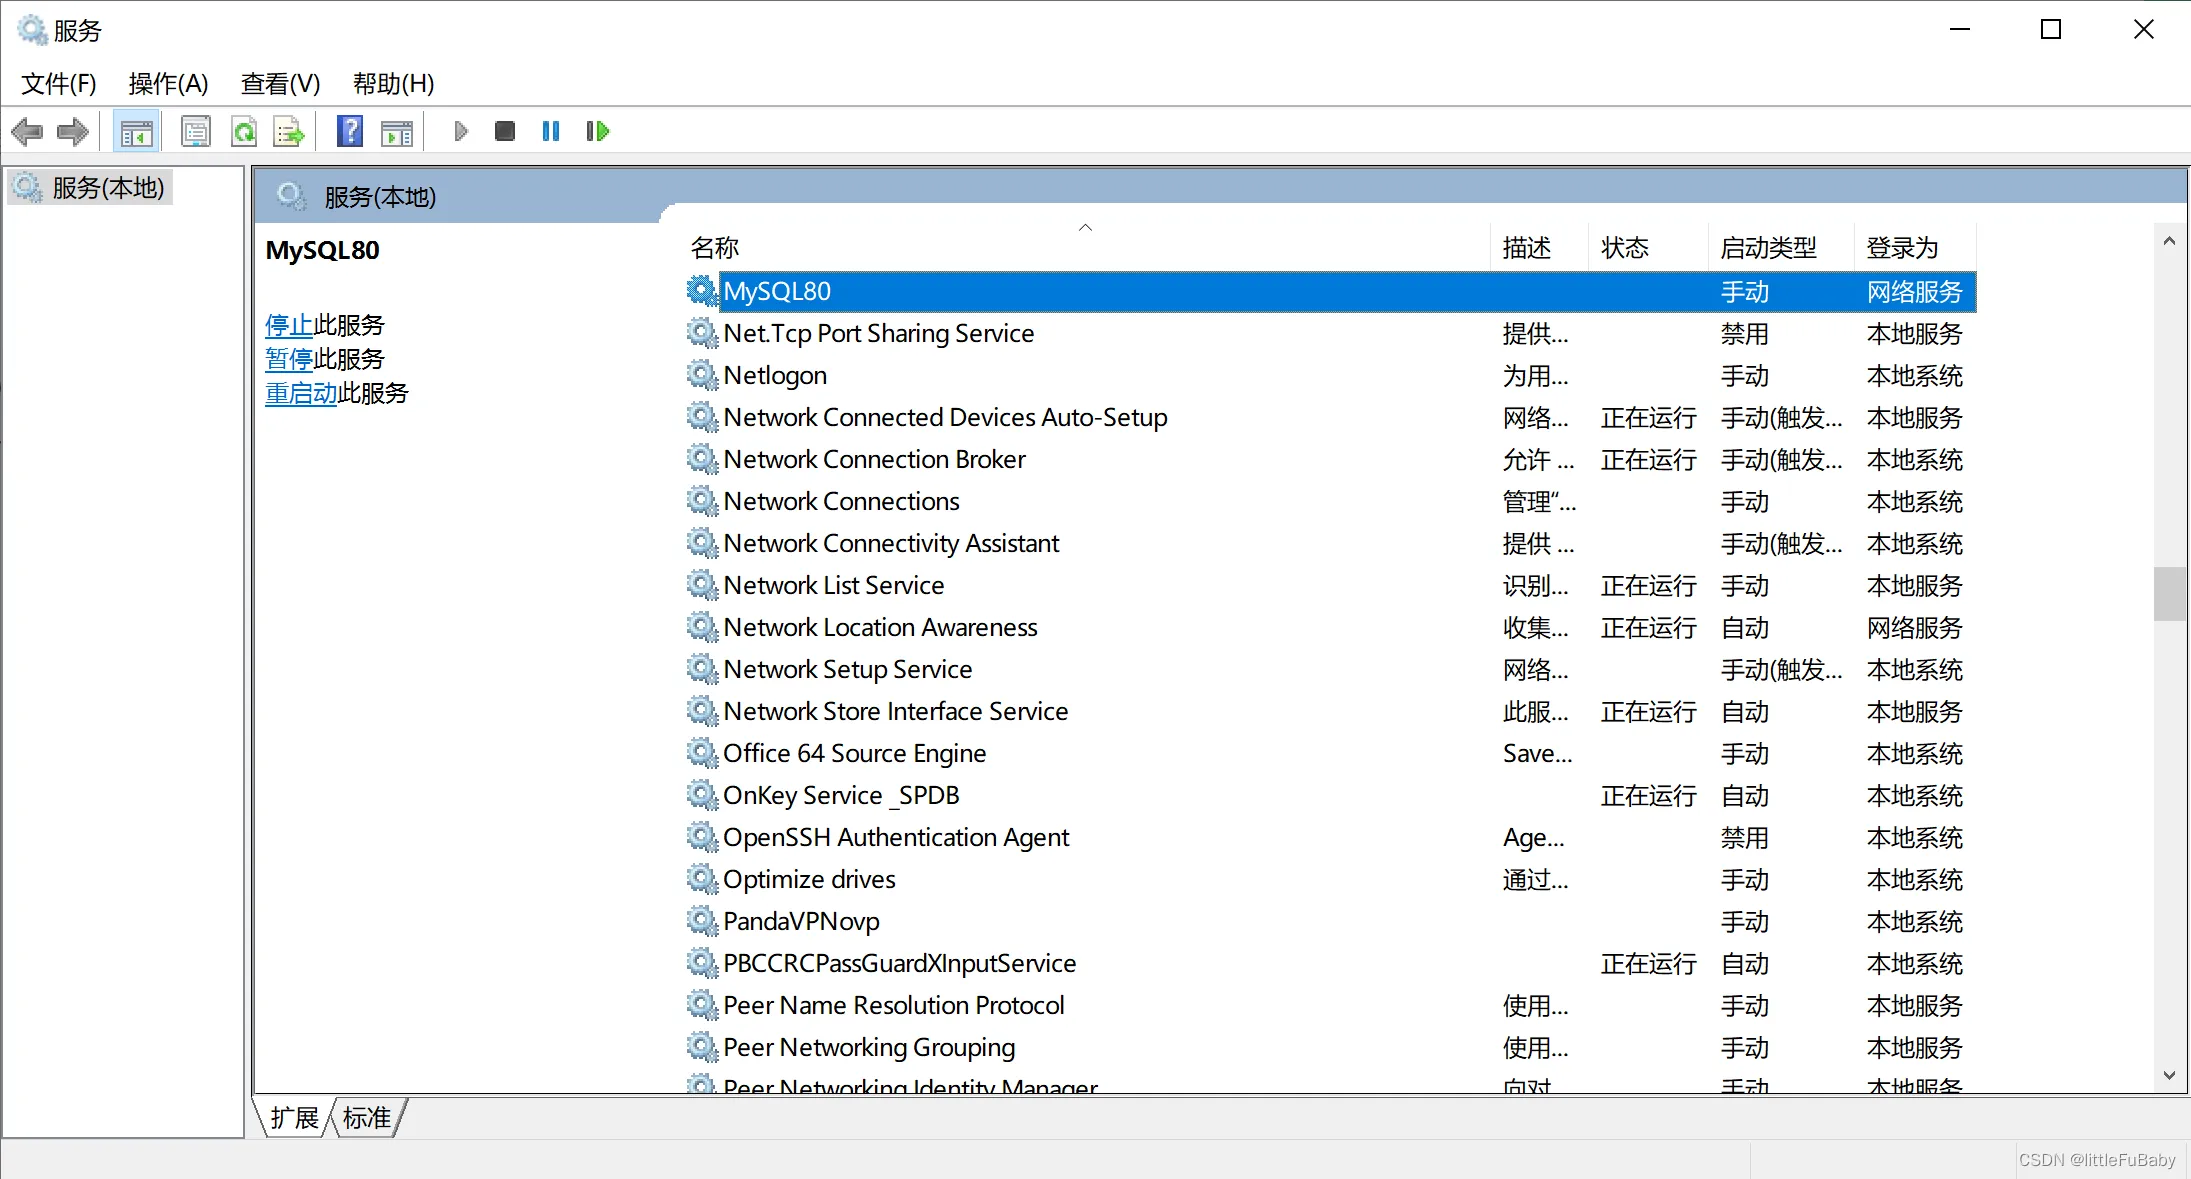Image resolution: width=2191 pixels, height=1179 pixels.
Task: Open the blue Help toolbar icon
Action: point(350,131)
